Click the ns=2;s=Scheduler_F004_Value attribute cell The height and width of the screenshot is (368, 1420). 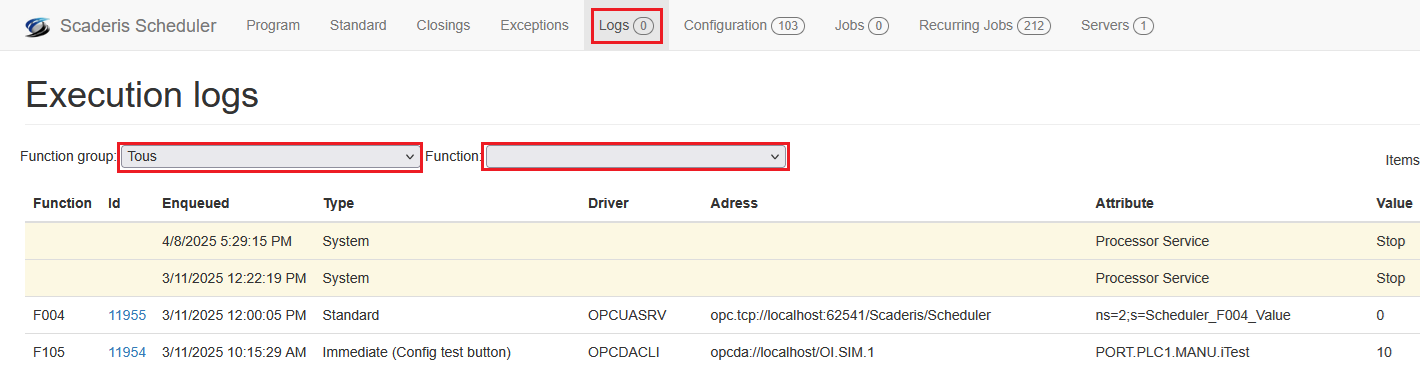click(x=1193, y=315)
